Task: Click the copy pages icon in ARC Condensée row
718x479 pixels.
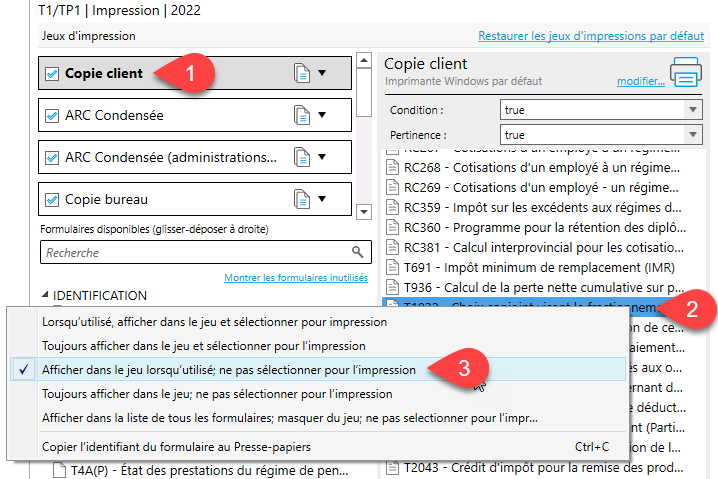Action: coord(302,115)
